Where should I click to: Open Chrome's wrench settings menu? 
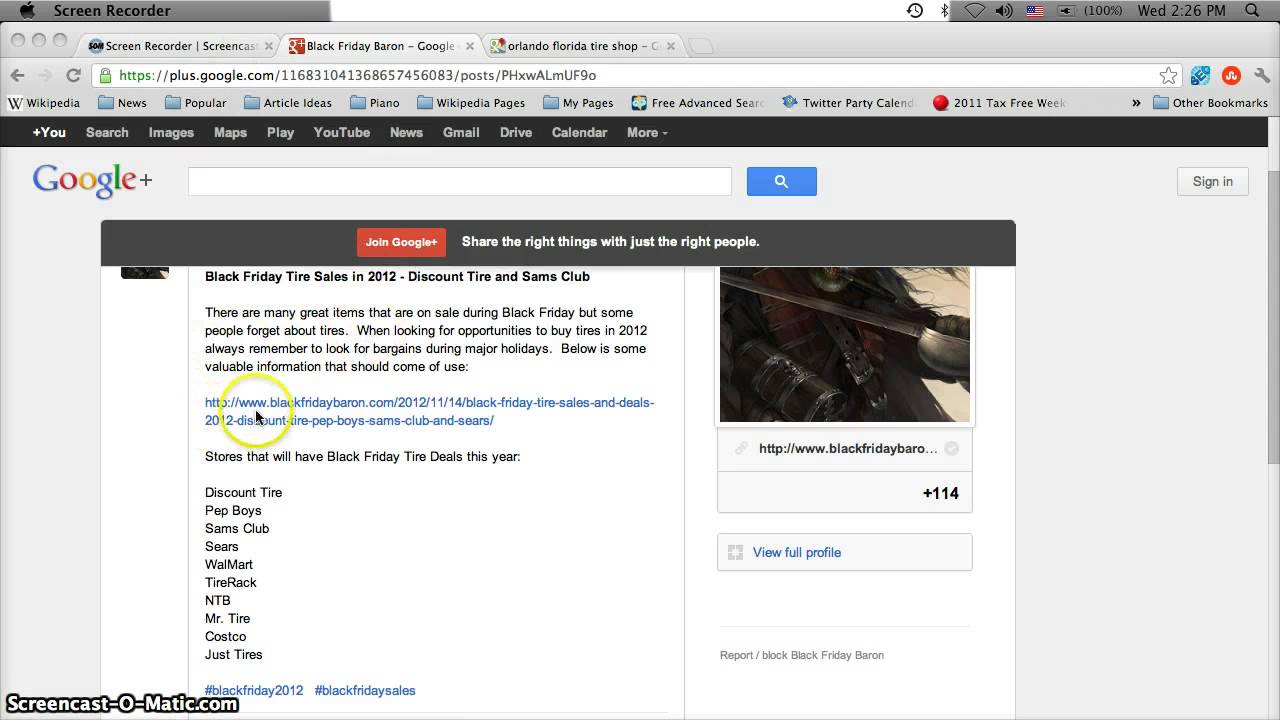pos(1260,75)
